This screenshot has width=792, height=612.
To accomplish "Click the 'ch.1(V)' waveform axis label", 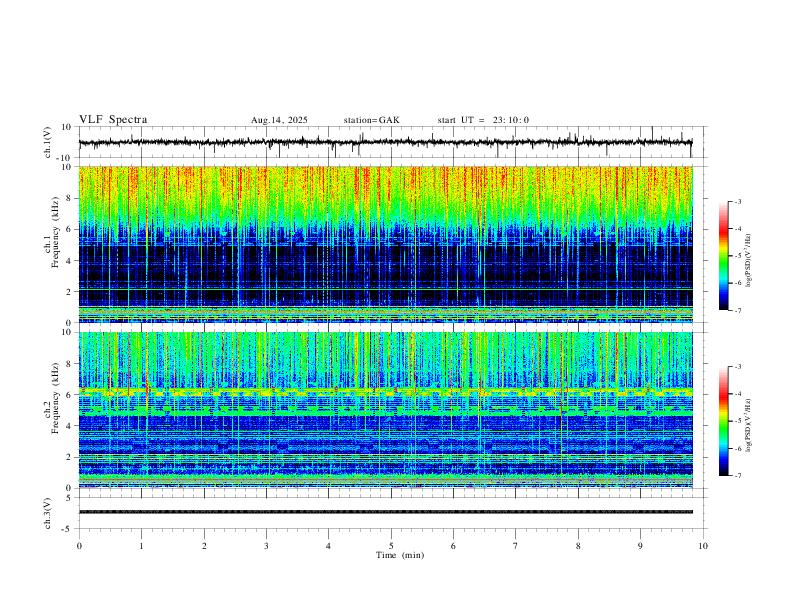I will tap(48, 142).
